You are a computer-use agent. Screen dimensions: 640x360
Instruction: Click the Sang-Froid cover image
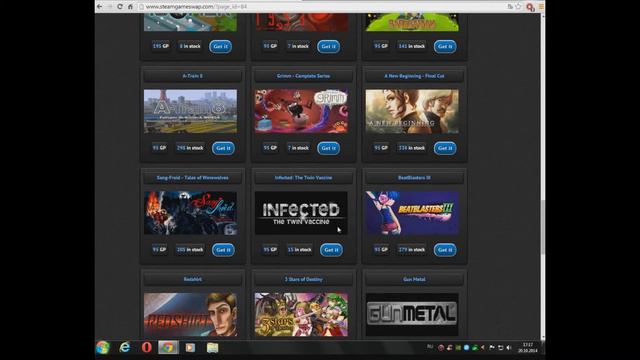190,213
